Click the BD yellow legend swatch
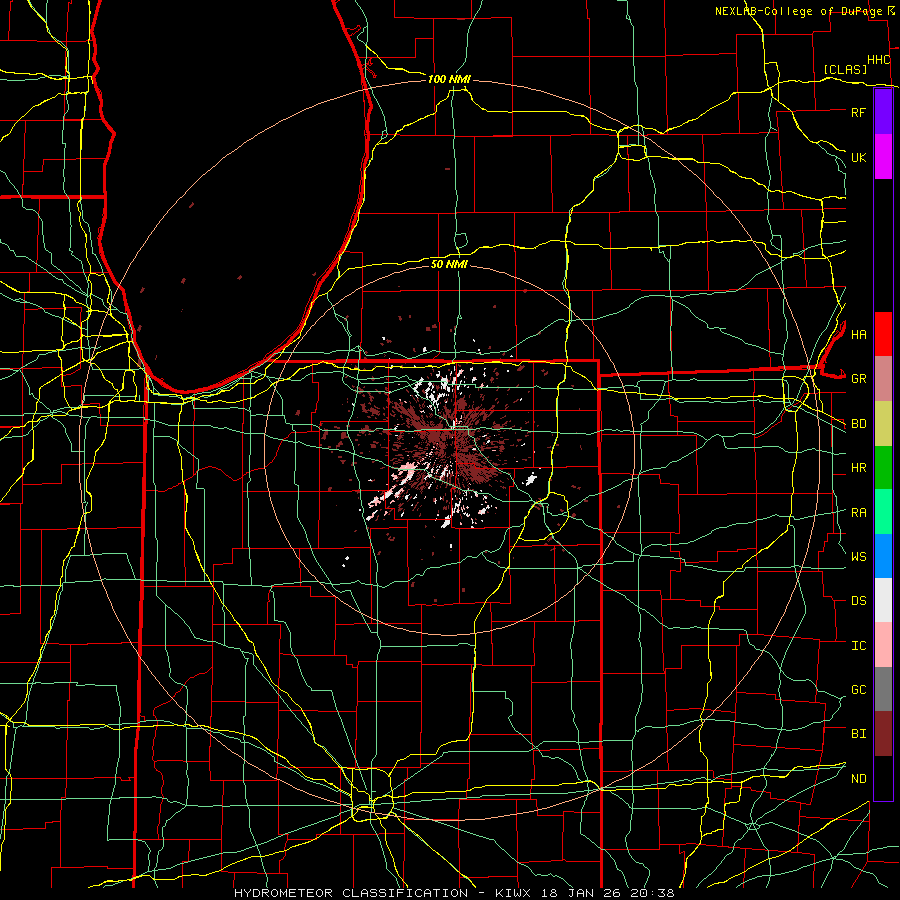 (x=883, y=424)
